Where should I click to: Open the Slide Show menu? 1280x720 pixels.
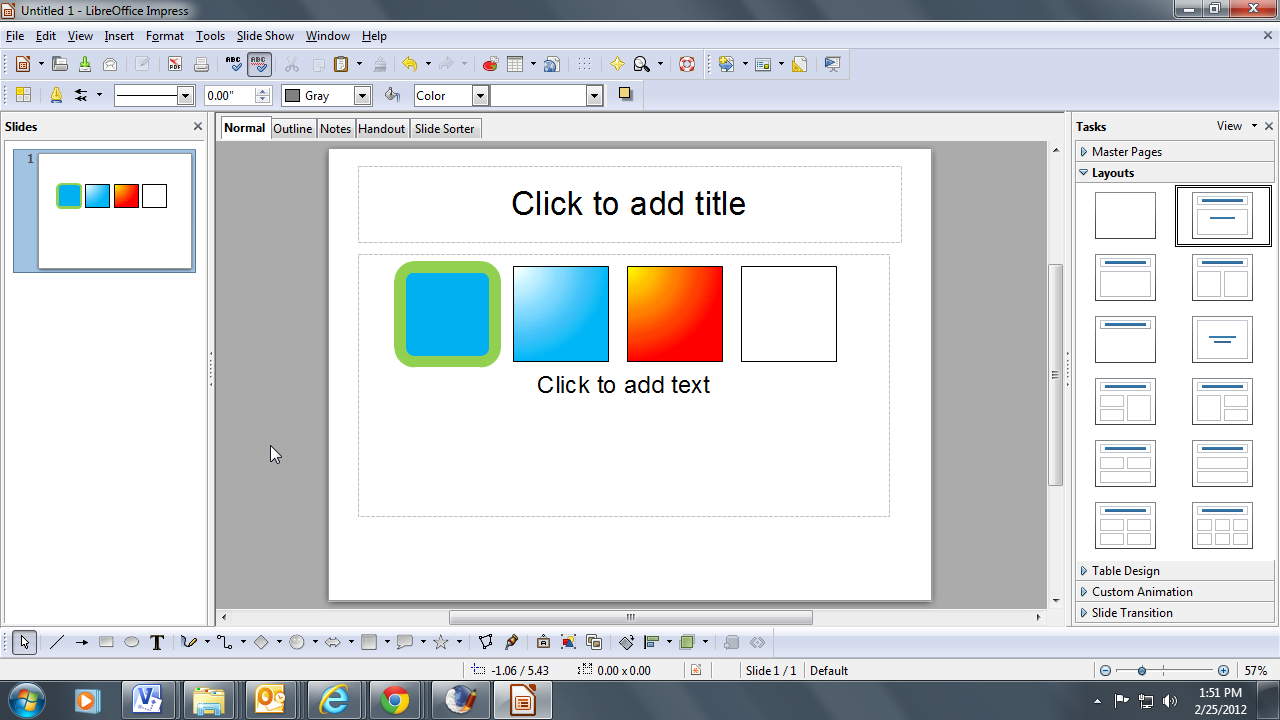(x=265, y=36)
